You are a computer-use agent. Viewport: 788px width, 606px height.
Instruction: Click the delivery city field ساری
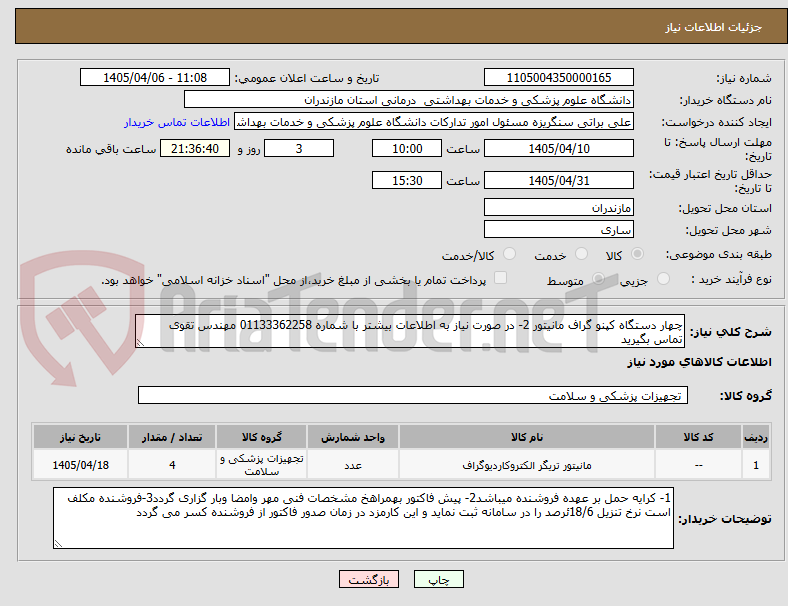[x=559, y=229]
